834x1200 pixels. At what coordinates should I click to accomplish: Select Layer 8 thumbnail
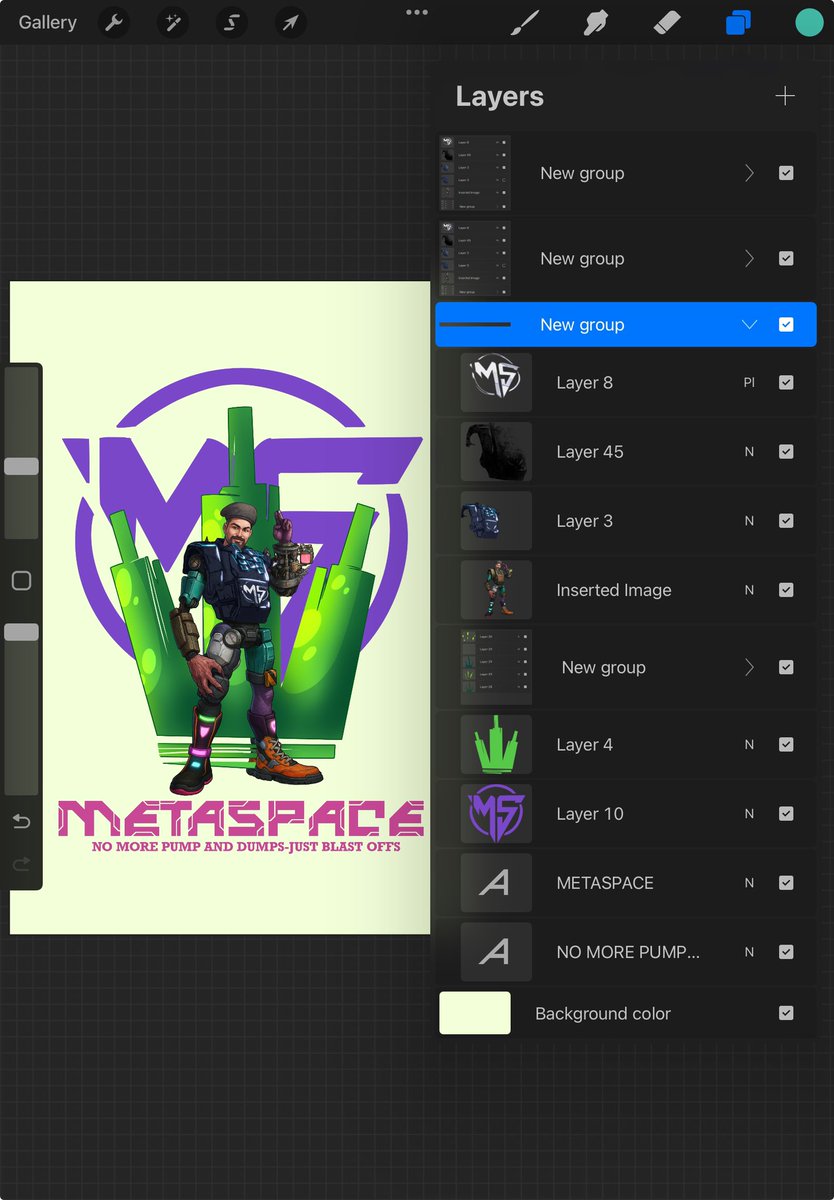point(496,382)
